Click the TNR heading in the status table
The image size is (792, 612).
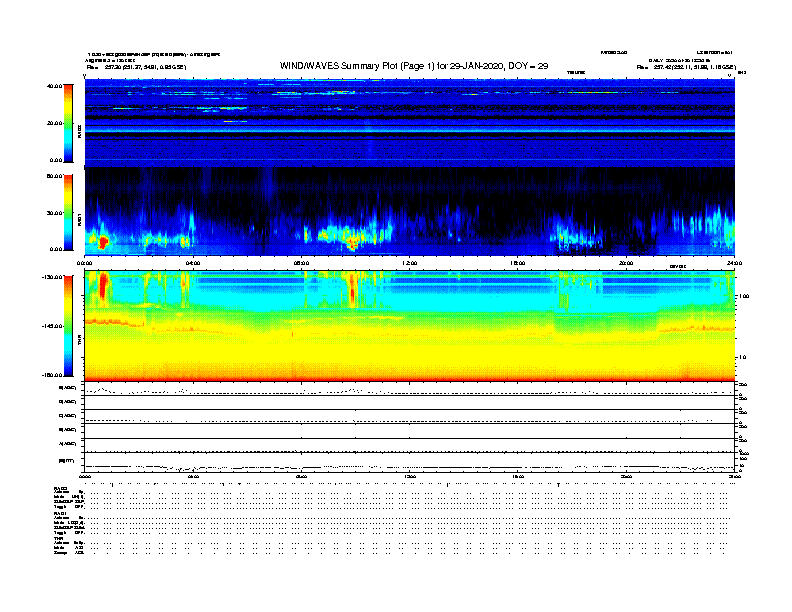click(58, 538)
